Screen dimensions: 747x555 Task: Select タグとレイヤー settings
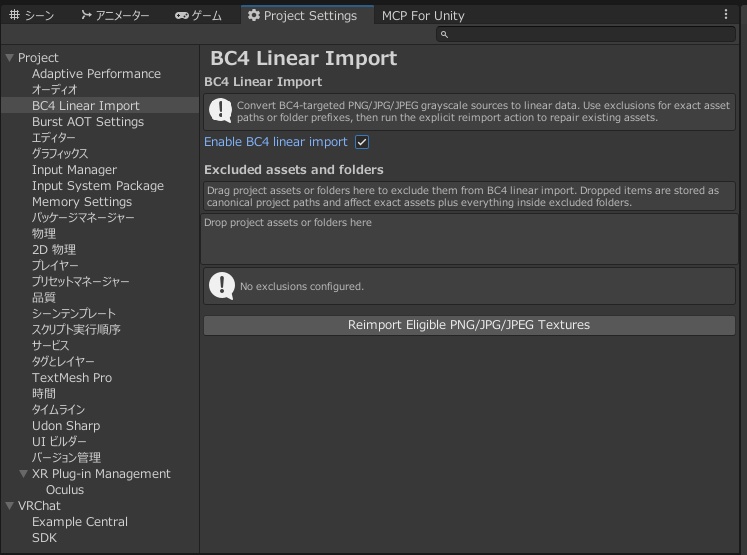click(63, 362)
